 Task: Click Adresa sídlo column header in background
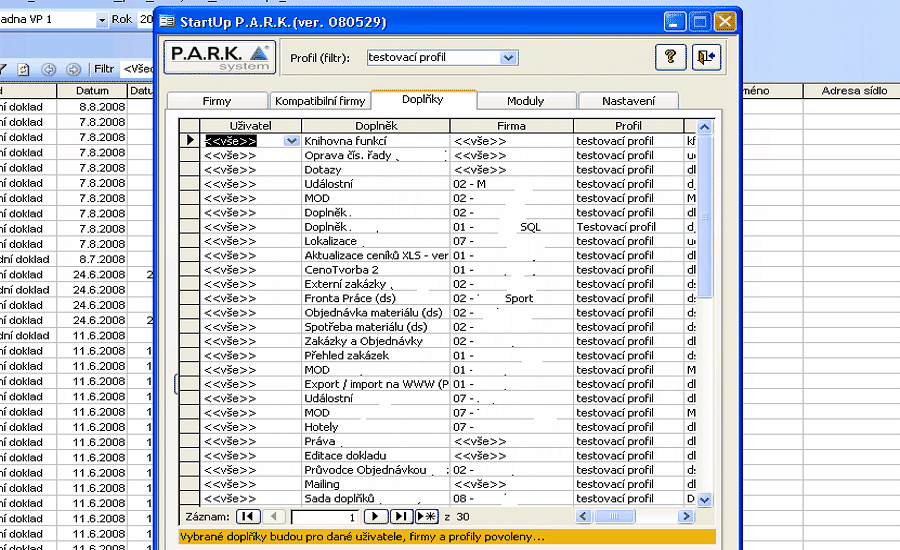pos(854,91)
